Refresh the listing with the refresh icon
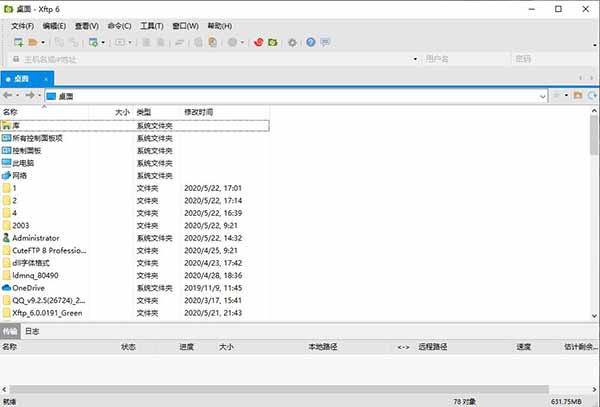 pos(592,95)
